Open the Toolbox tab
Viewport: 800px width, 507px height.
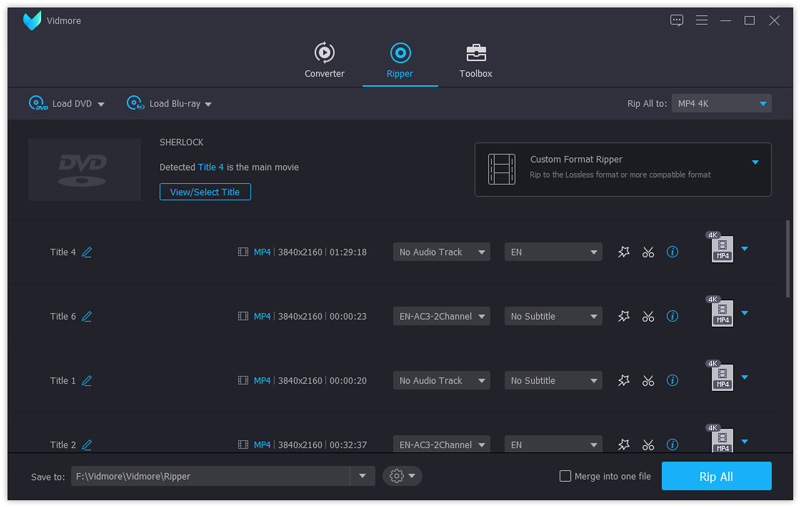[x=476, y=60]
